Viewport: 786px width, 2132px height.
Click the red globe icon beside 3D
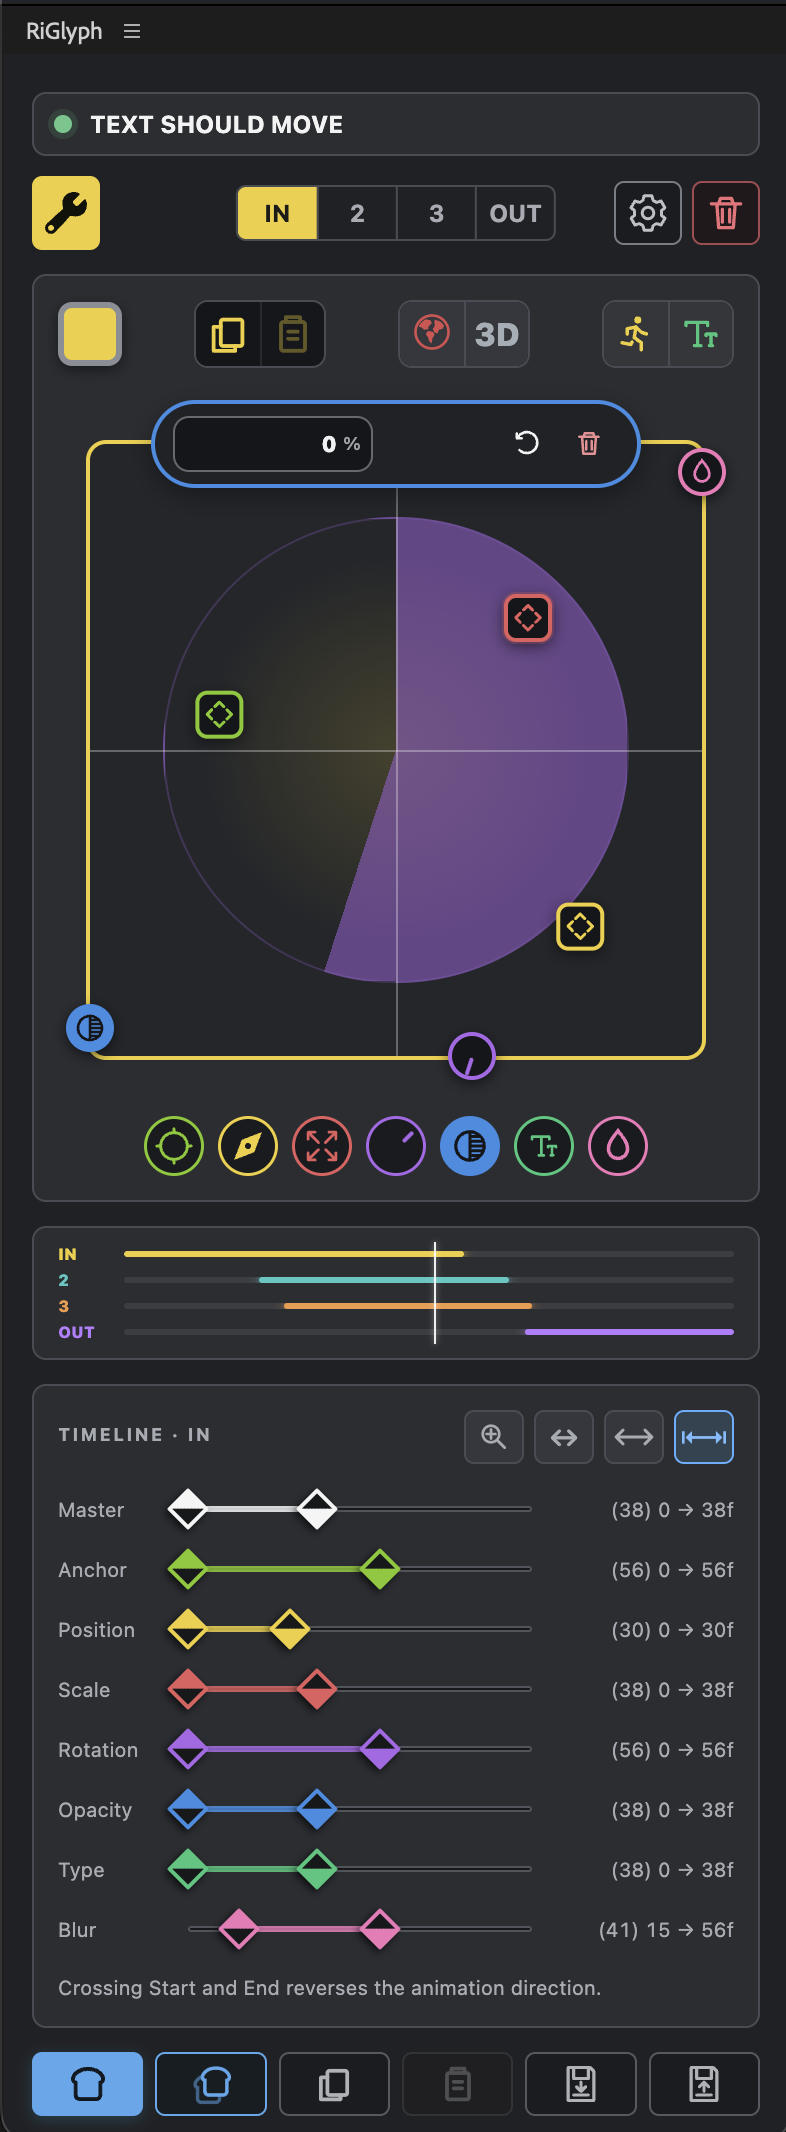point(432,334)
